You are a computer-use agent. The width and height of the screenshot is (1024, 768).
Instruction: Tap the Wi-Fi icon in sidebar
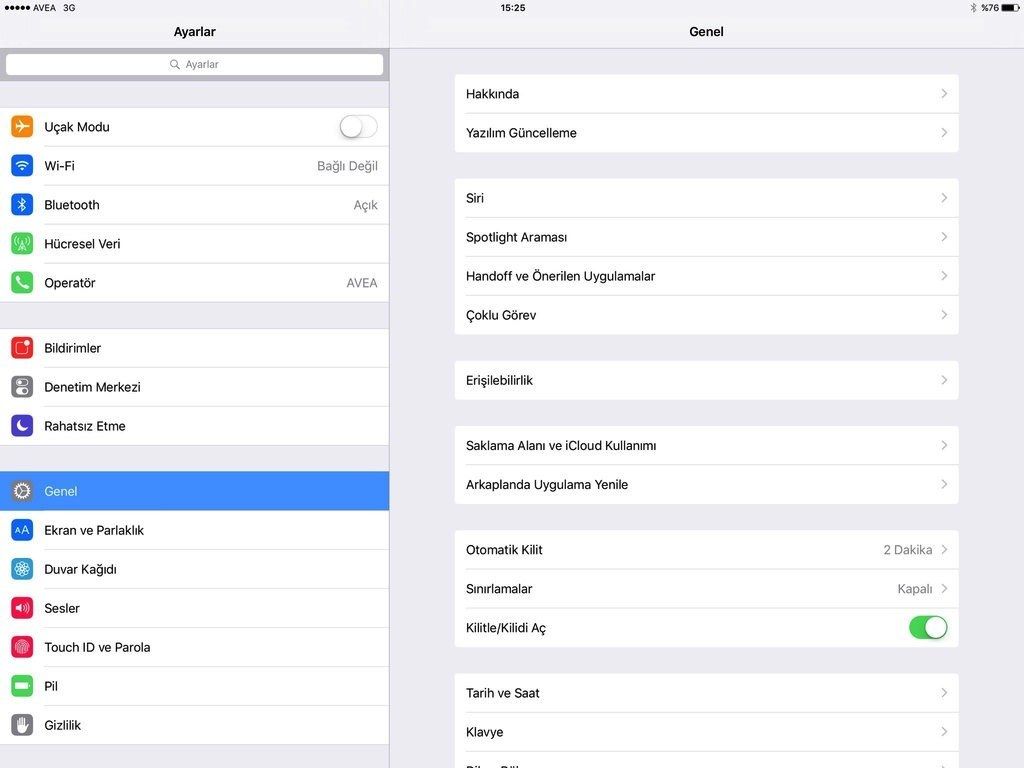coord(22,166)
